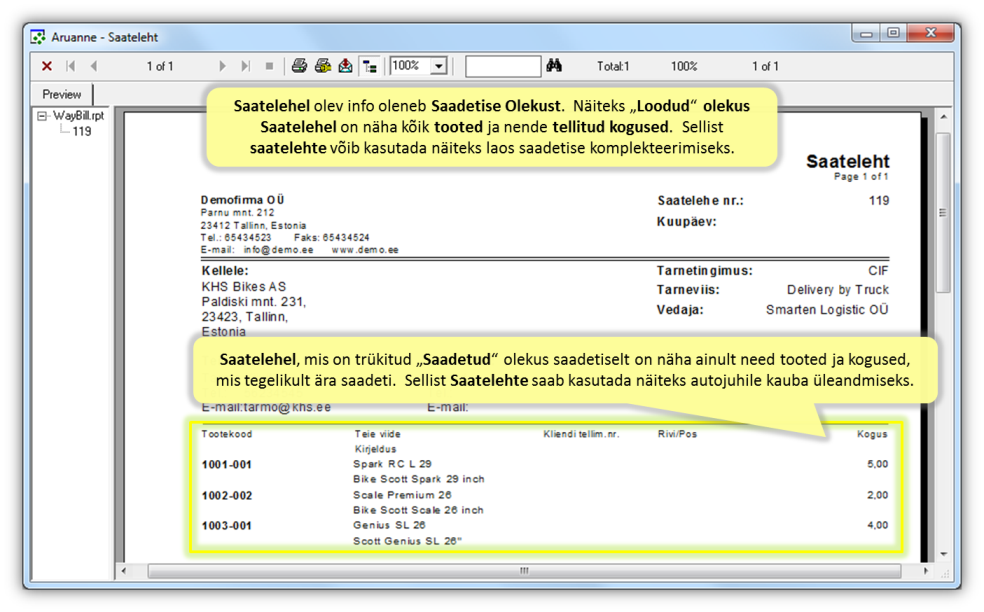Screen dimensions: 984x612
Task: Click the quantity 4,00
Action: click(877, 525)
